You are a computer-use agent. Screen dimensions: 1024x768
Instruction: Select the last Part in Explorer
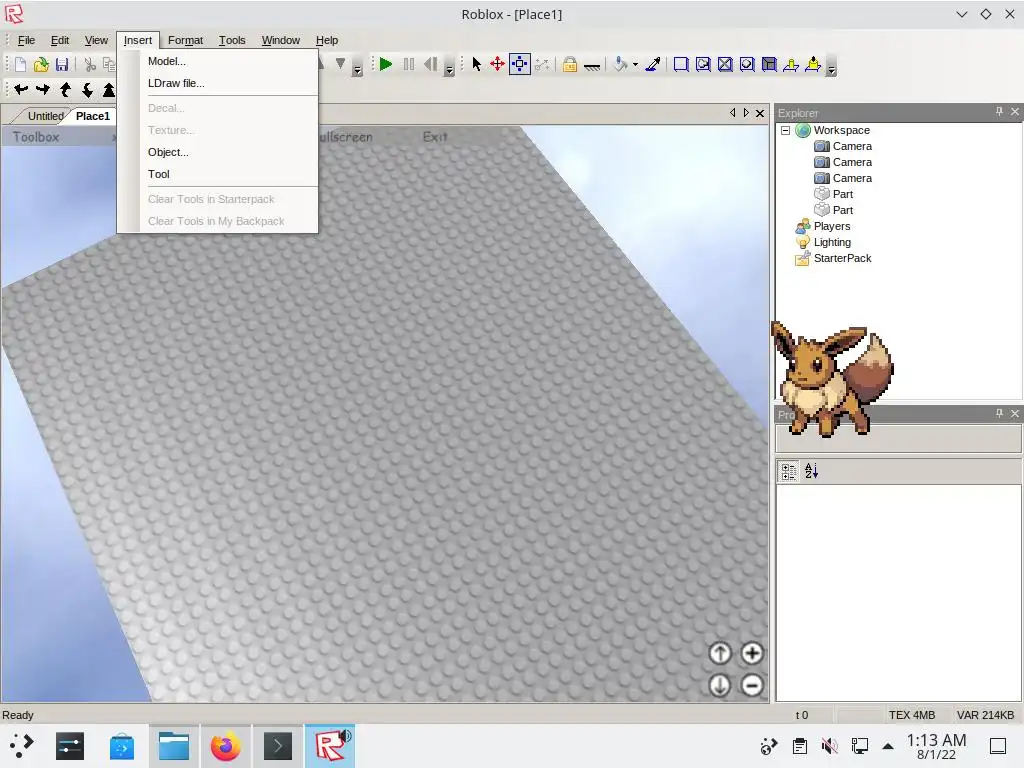(x=842, y=210)
